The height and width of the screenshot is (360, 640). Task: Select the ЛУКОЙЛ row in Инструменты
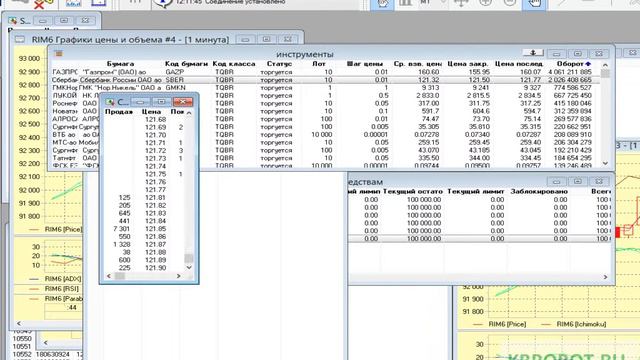pos(326,95)
